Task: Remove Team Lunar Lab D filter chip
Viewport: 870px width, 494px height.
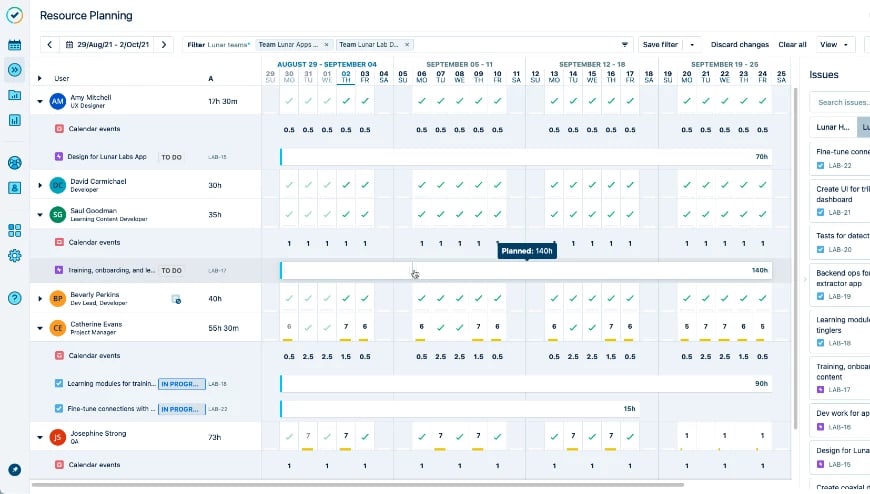Action: [407, 44]
